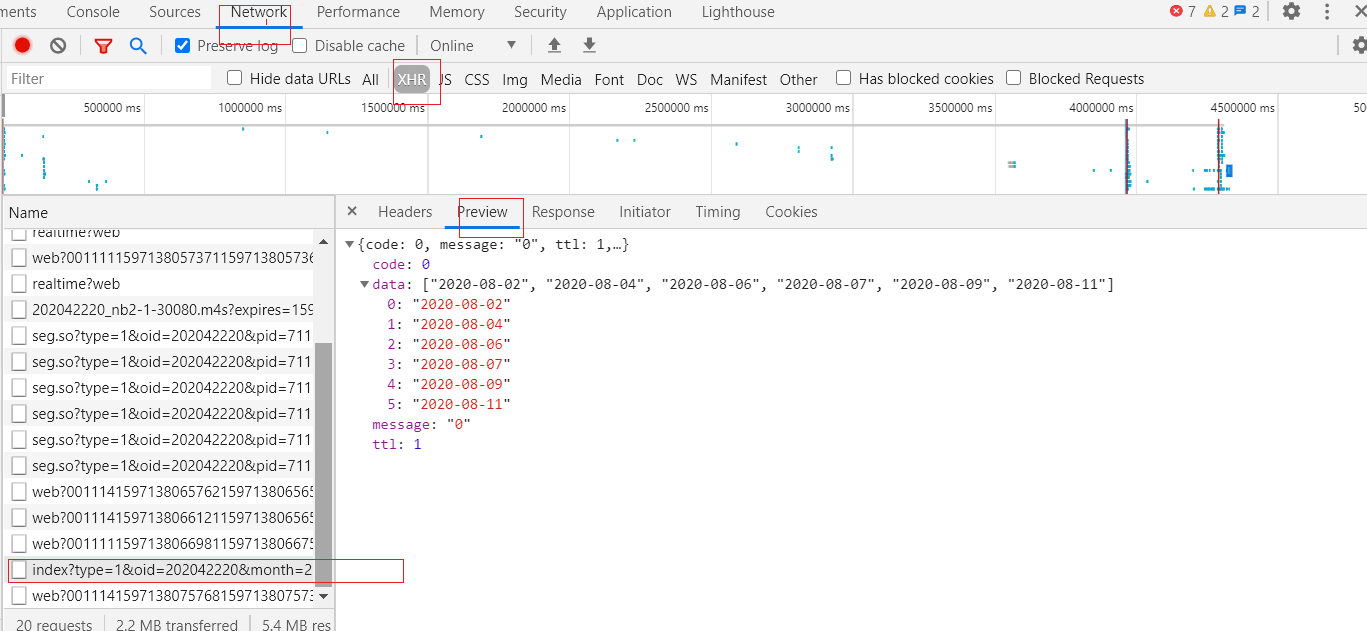Clear the network log

[58, 45]
